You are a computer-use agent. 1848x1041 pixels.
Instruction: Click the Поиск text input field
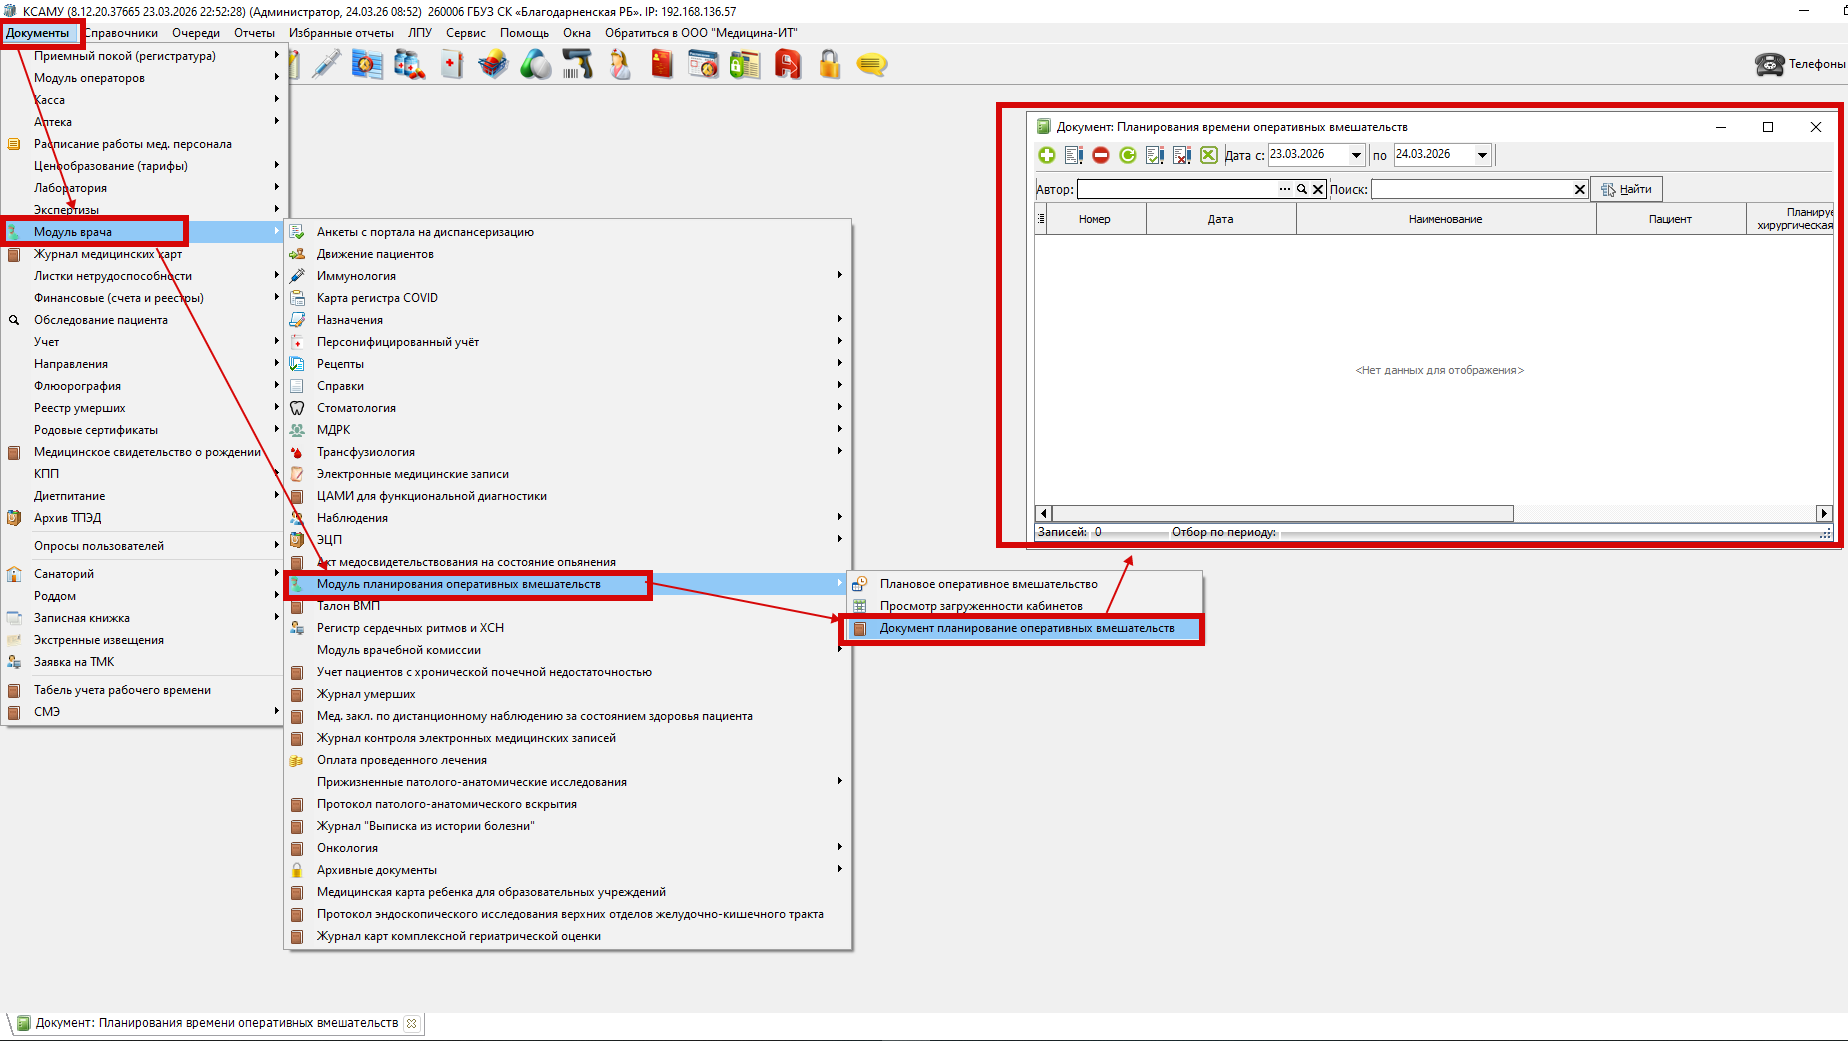1471,189
